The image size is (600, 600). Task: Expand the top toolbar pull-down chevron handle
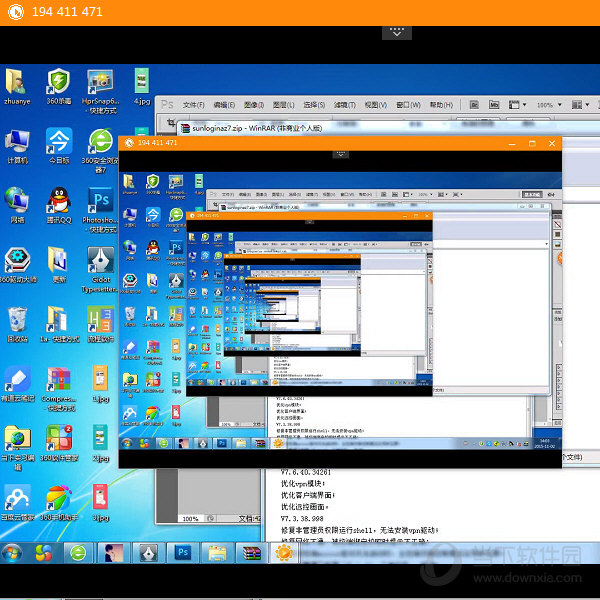tap(397, 32)
